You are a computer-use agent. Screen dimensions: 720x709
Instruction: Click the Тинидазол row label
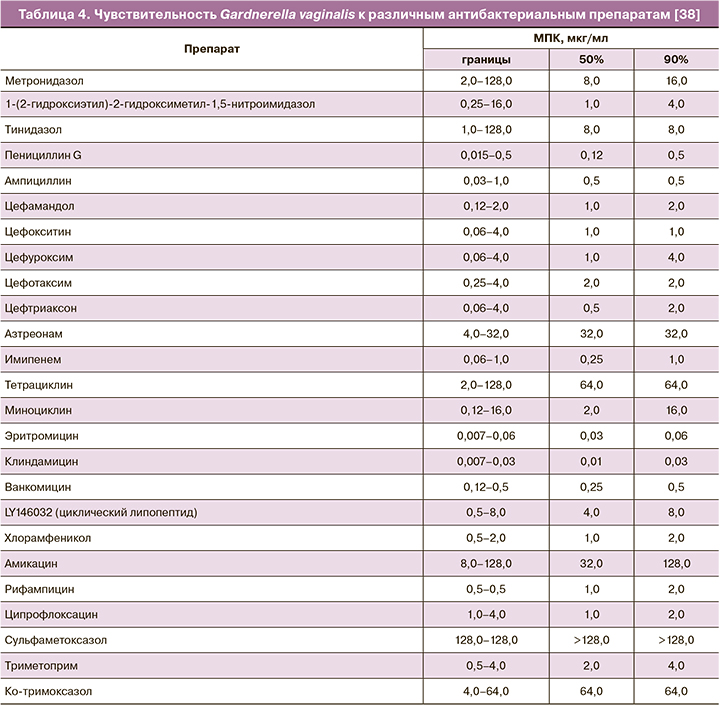click(x=35, y=129)
